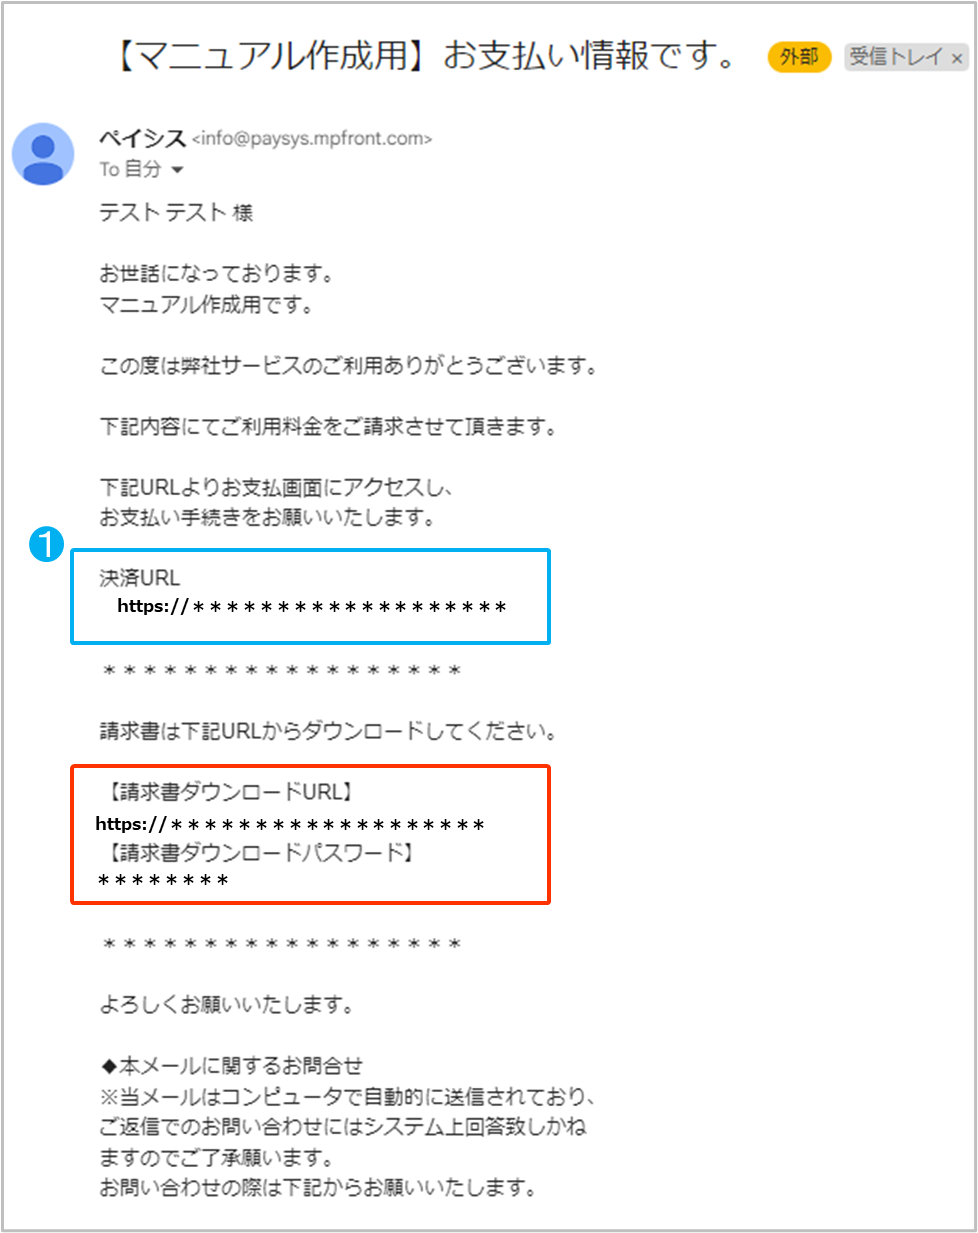Click the To 自分 recipient text
978x1233 pixels.
pos(130,169)
